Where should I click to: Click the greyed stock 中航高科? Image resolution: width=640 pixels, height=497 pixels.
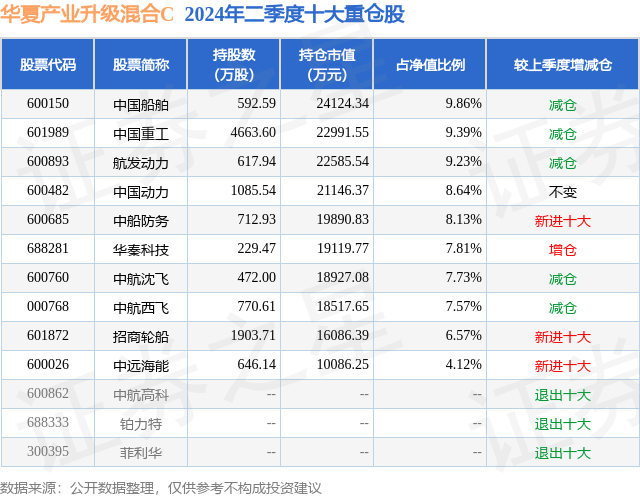141,395
